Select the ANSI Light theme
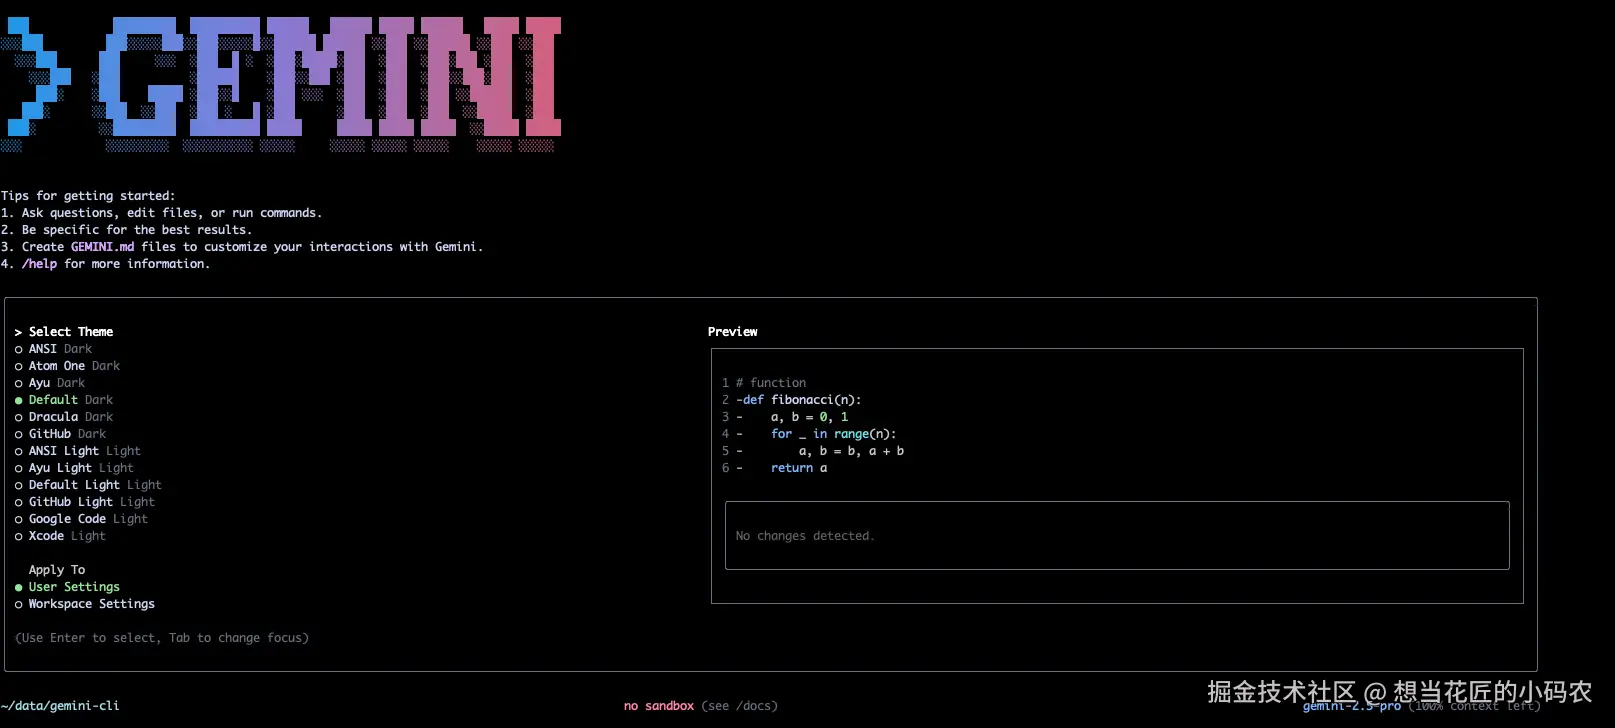This screenshot has width=1615, height=728. (x=84, y=451)
